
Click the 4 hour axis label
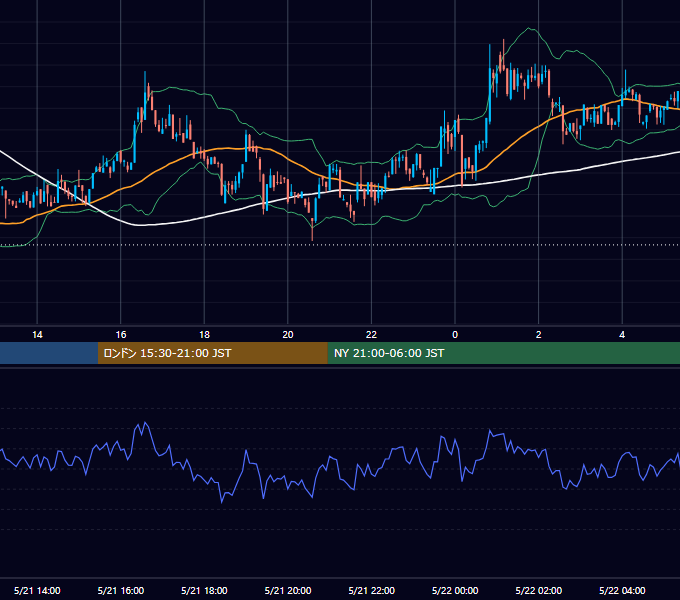tap(622, 335)
